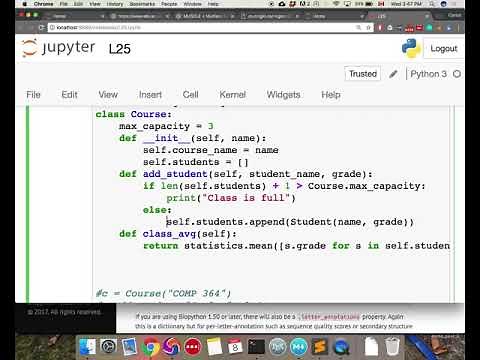Open System Preferences from the dock
This screenshot has height=360, width=480.
click(x=109, y=347)
